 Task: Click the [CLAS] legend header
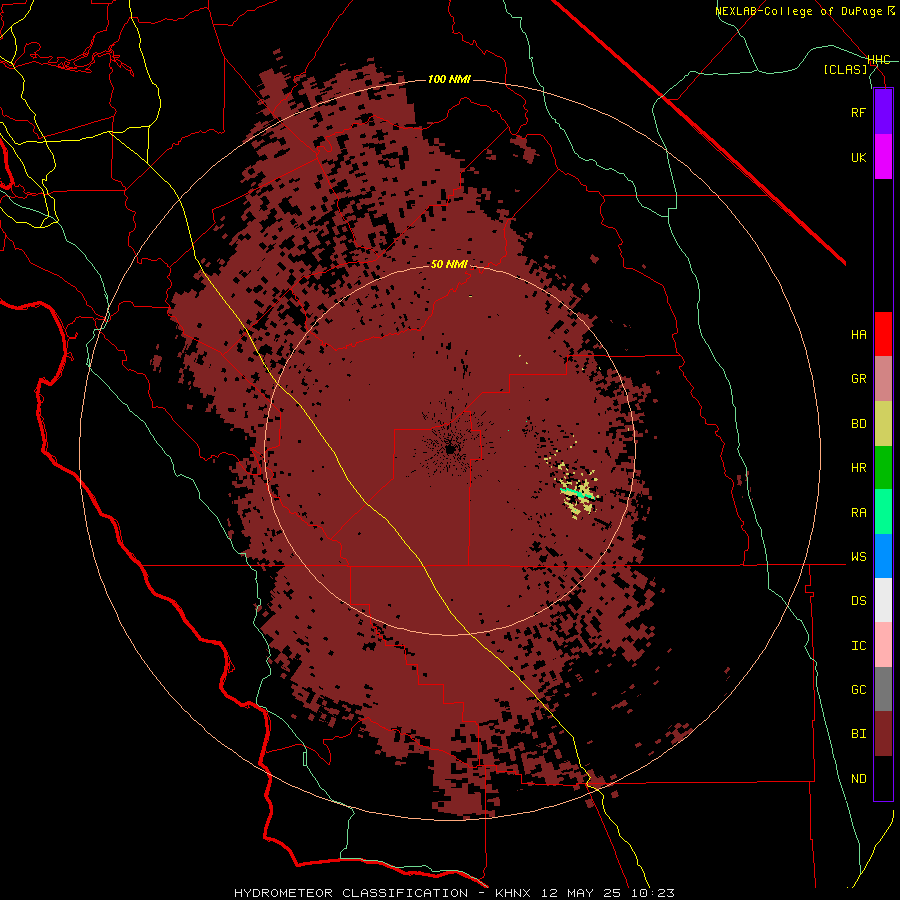tap(845, 70)
